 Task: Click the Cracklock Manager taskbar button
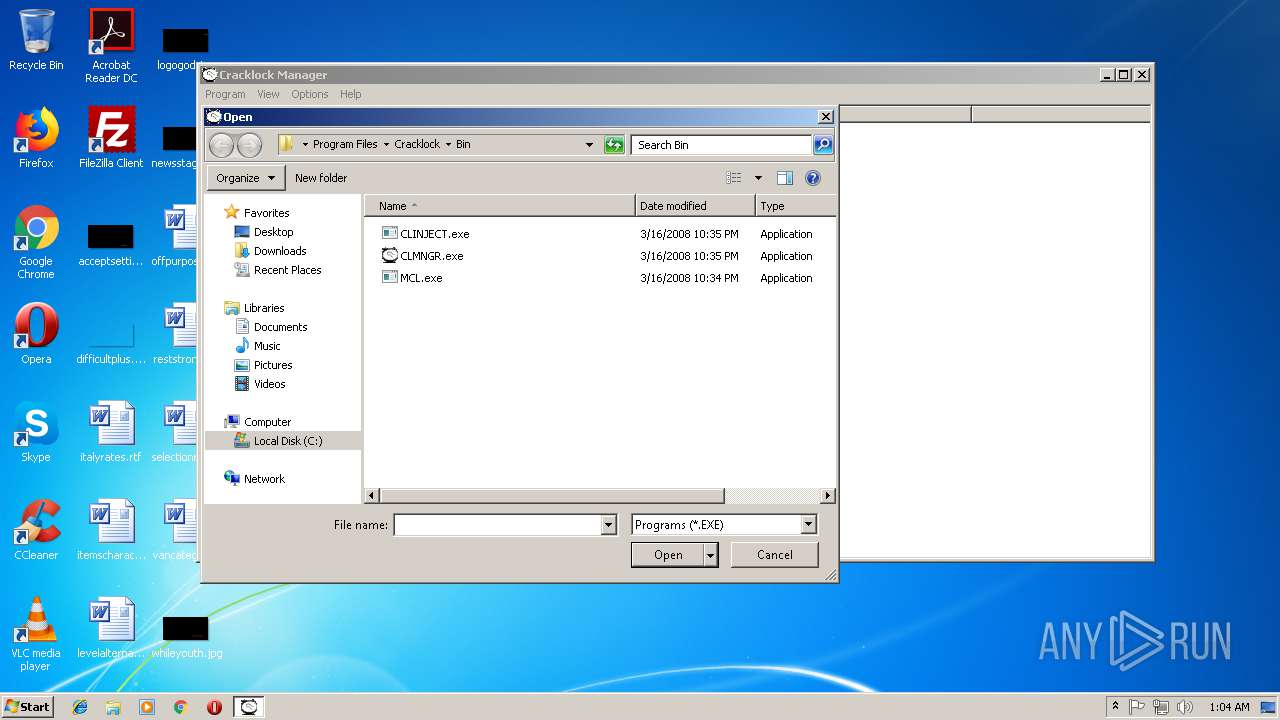(x=249, y=707)
